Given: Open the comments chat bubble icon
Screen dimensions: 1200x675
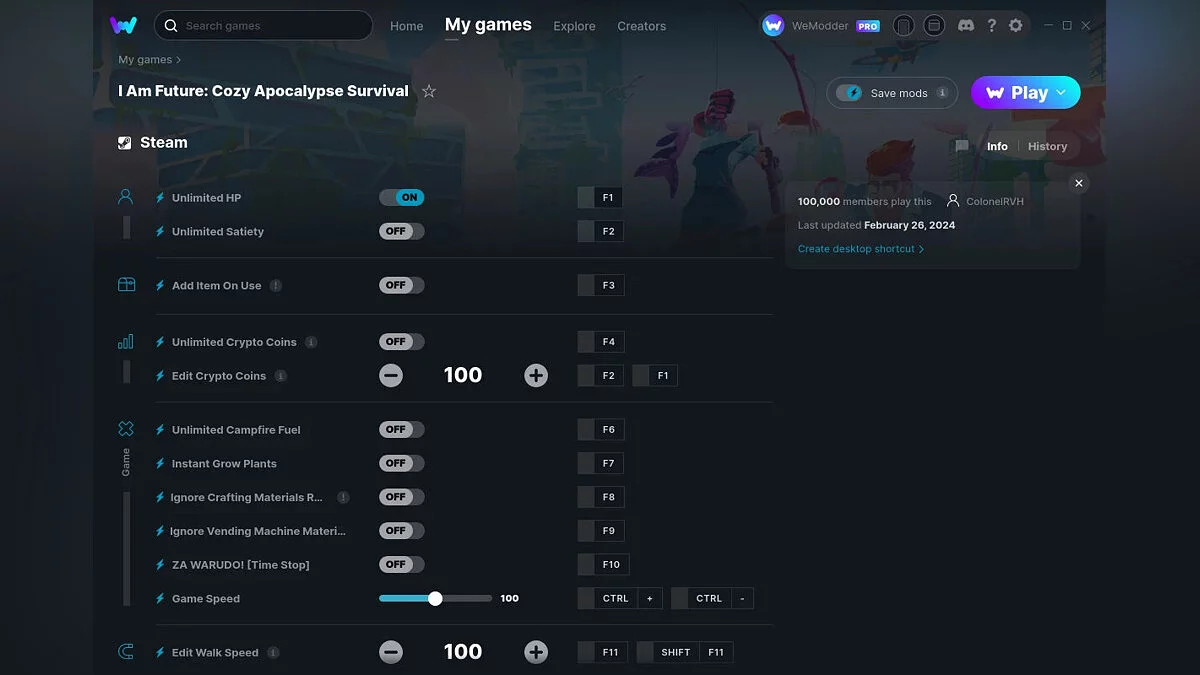Looking at the screenshot, I should [x=962, y=146].
